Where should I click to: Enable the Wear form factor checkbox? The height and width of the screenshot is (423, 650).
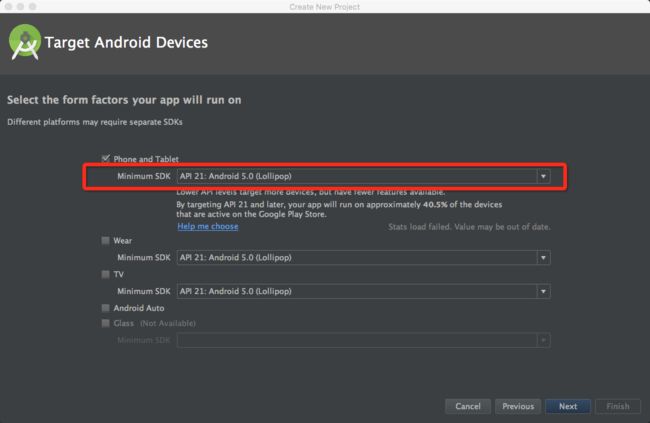(106, 240)
